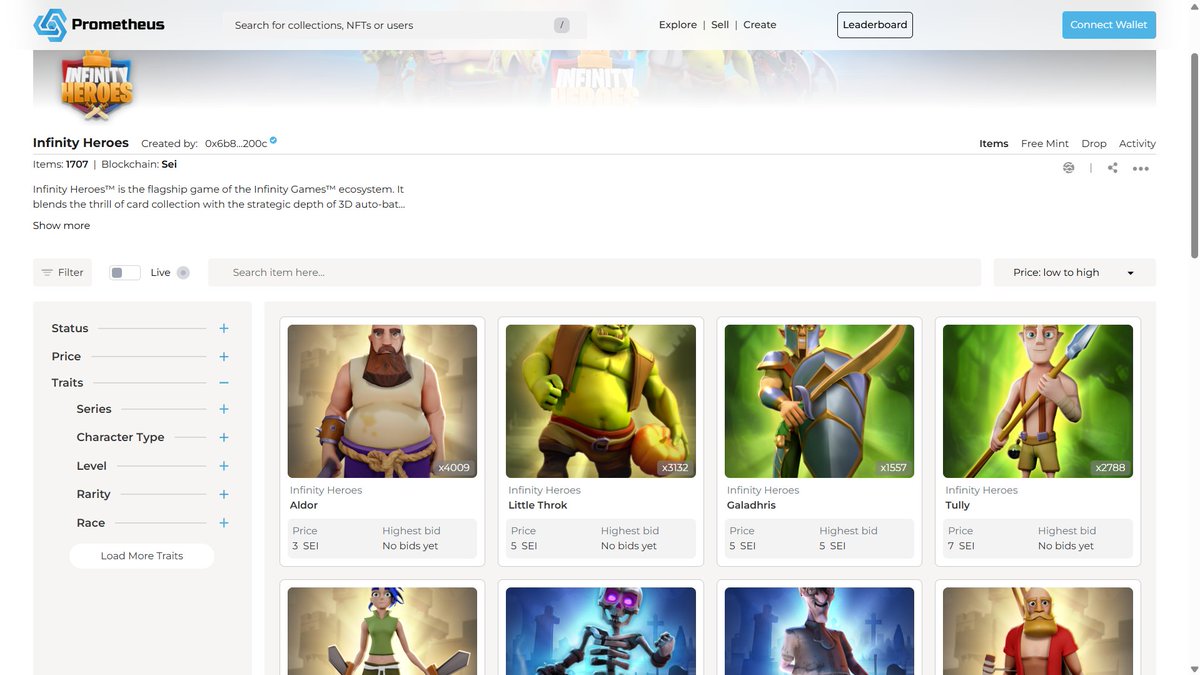Click the Live status indicator dot
Screen dimensions: 1200x675
(x=183, y=272)
